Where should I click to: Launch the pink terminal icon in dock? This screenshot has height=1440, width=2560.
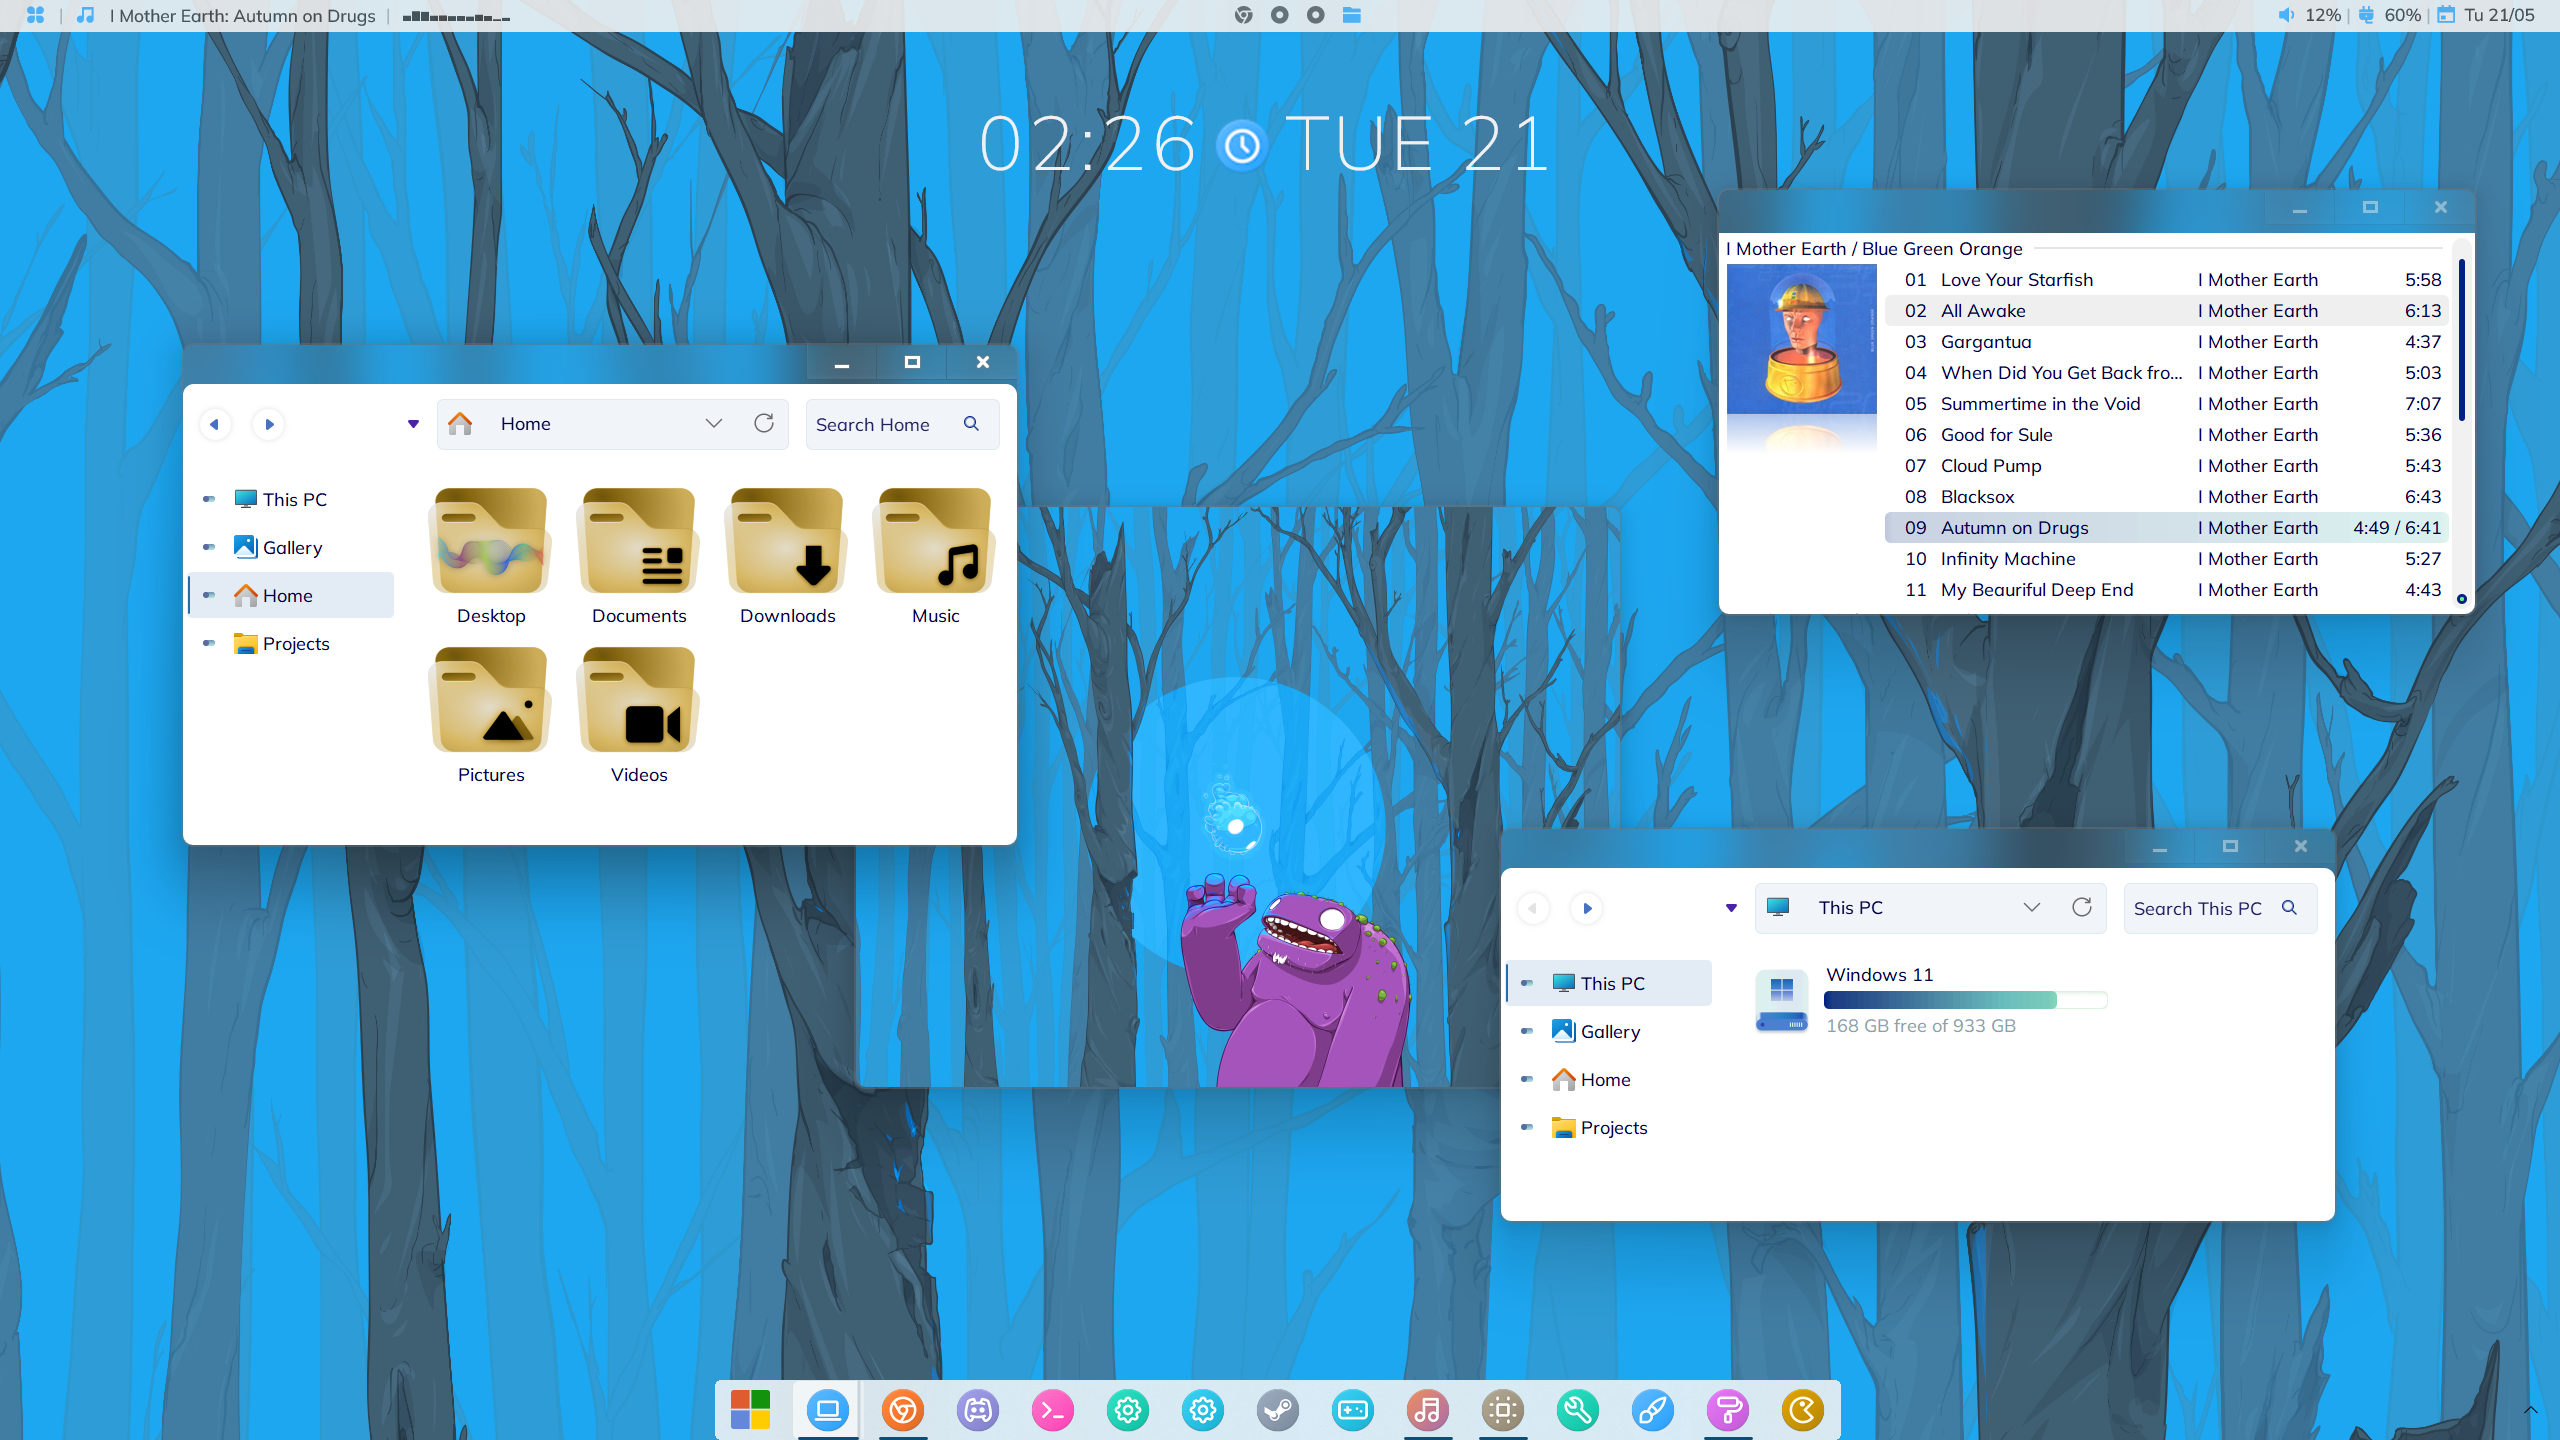(1052, 1410)
